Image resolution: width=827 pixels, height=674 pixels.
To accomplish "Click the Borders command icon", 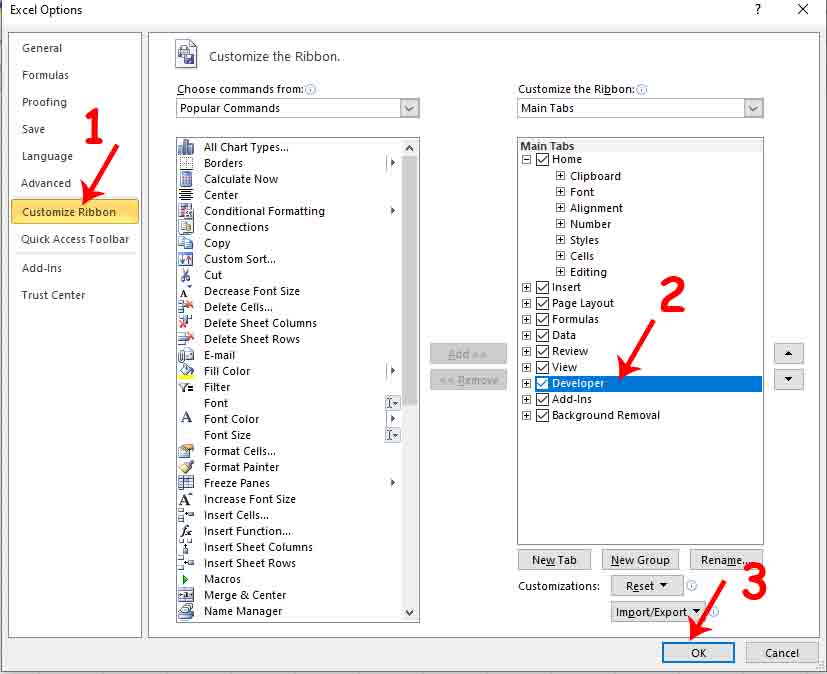I will [x=186, y=163].
